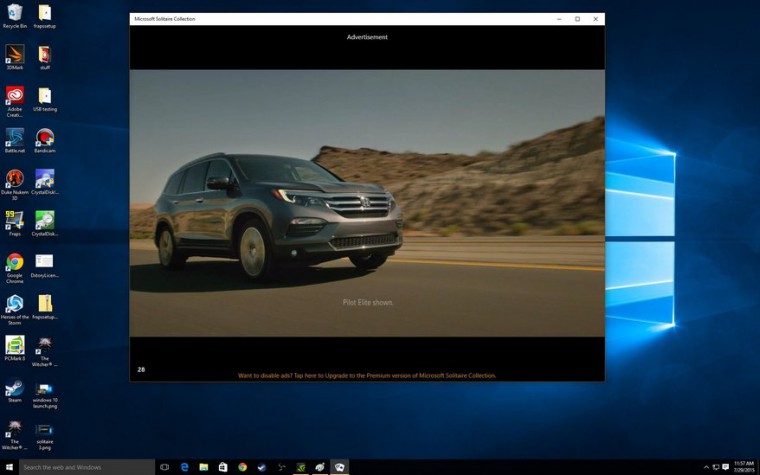The height and width of the screenshot is (475, 760).
Task: Open the NVIDIA icon on the taskbar
Action: click(x=301, y=467)
